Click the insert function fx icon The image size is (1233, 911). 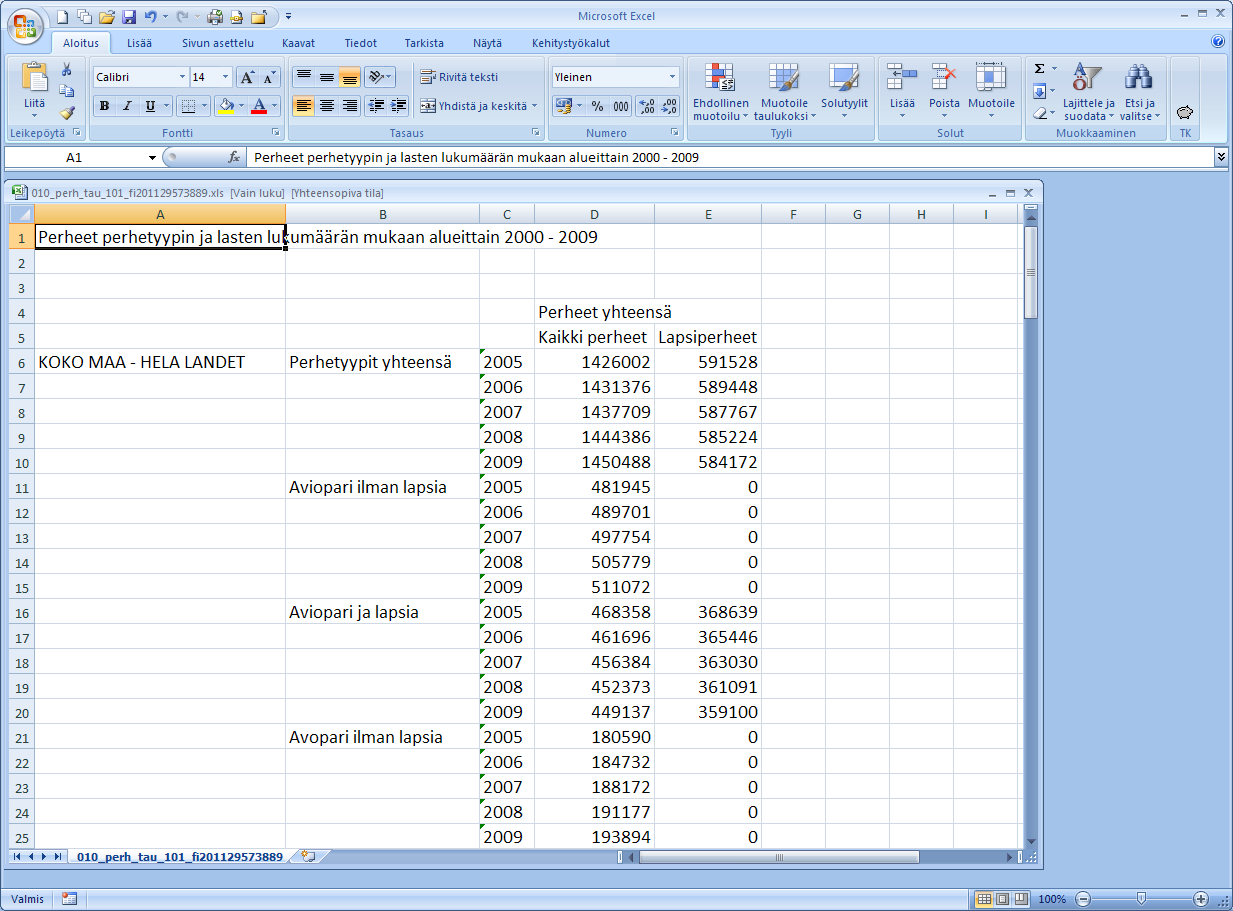click(234, 157)
